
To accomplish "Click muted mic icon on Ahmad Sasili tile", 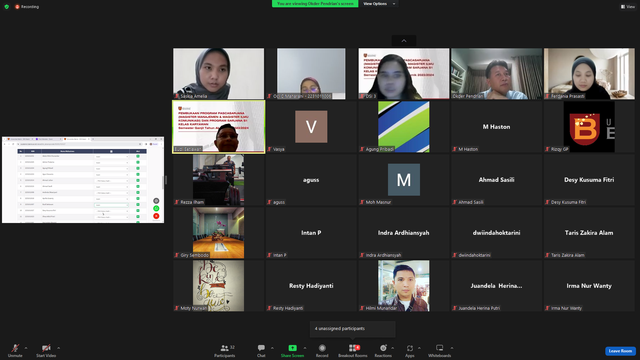I will point(455,202).
